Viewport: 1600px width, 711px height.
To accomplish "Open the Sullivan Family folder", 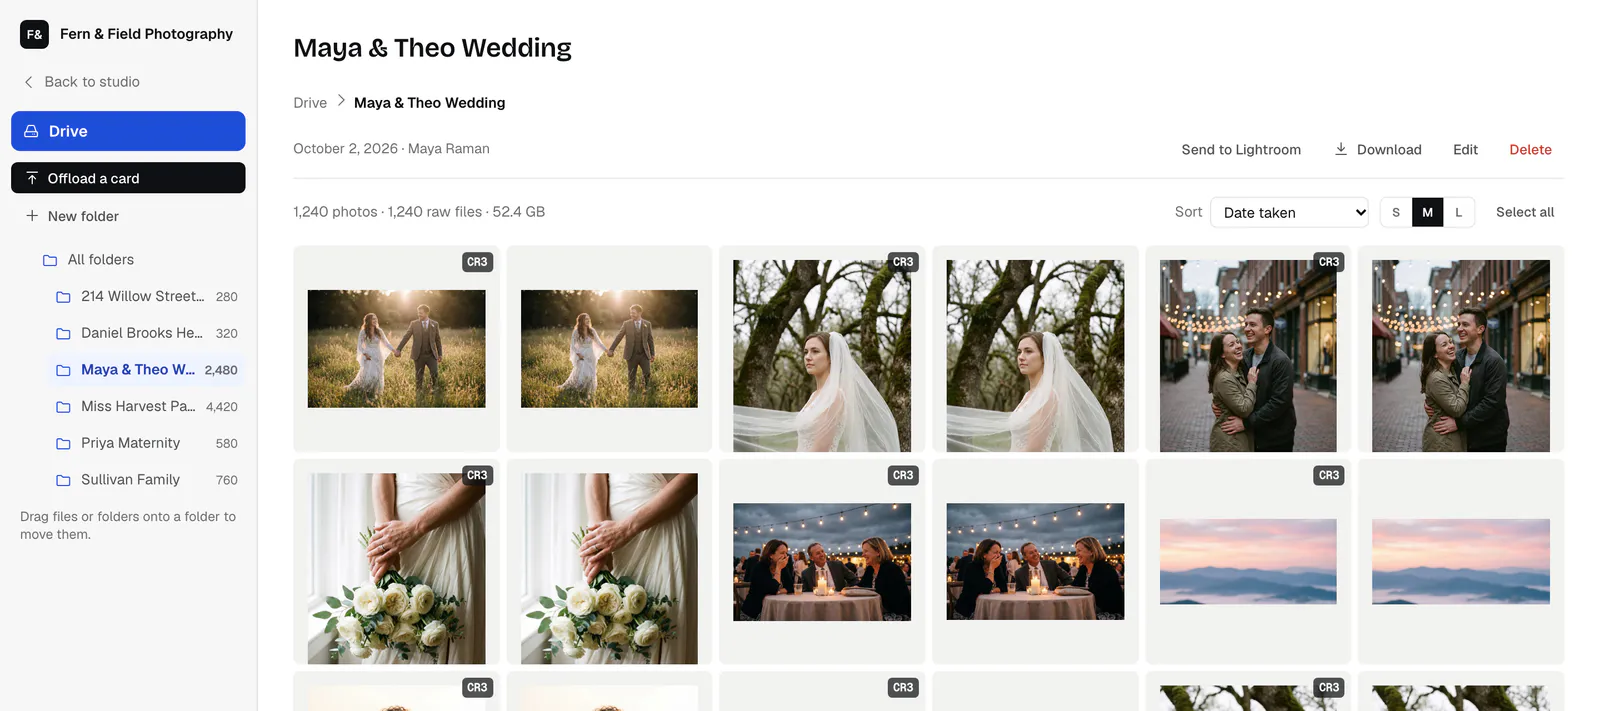I will [146, 480].
